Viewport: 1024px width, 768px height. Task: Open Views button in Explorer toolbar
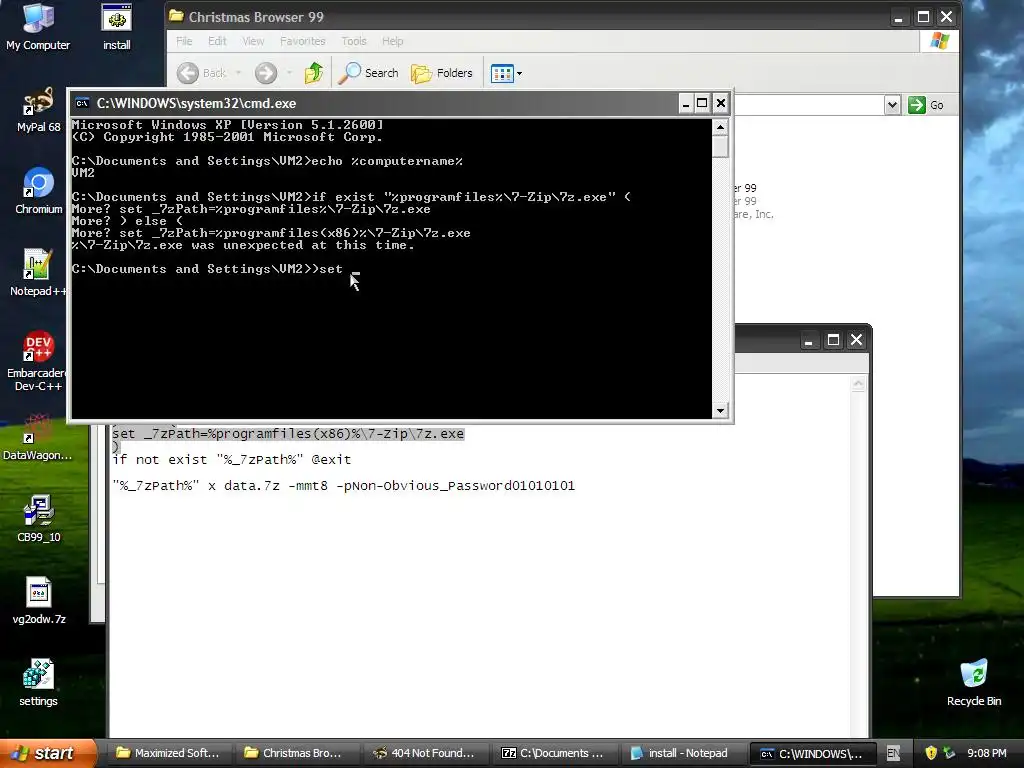(502, 73)
